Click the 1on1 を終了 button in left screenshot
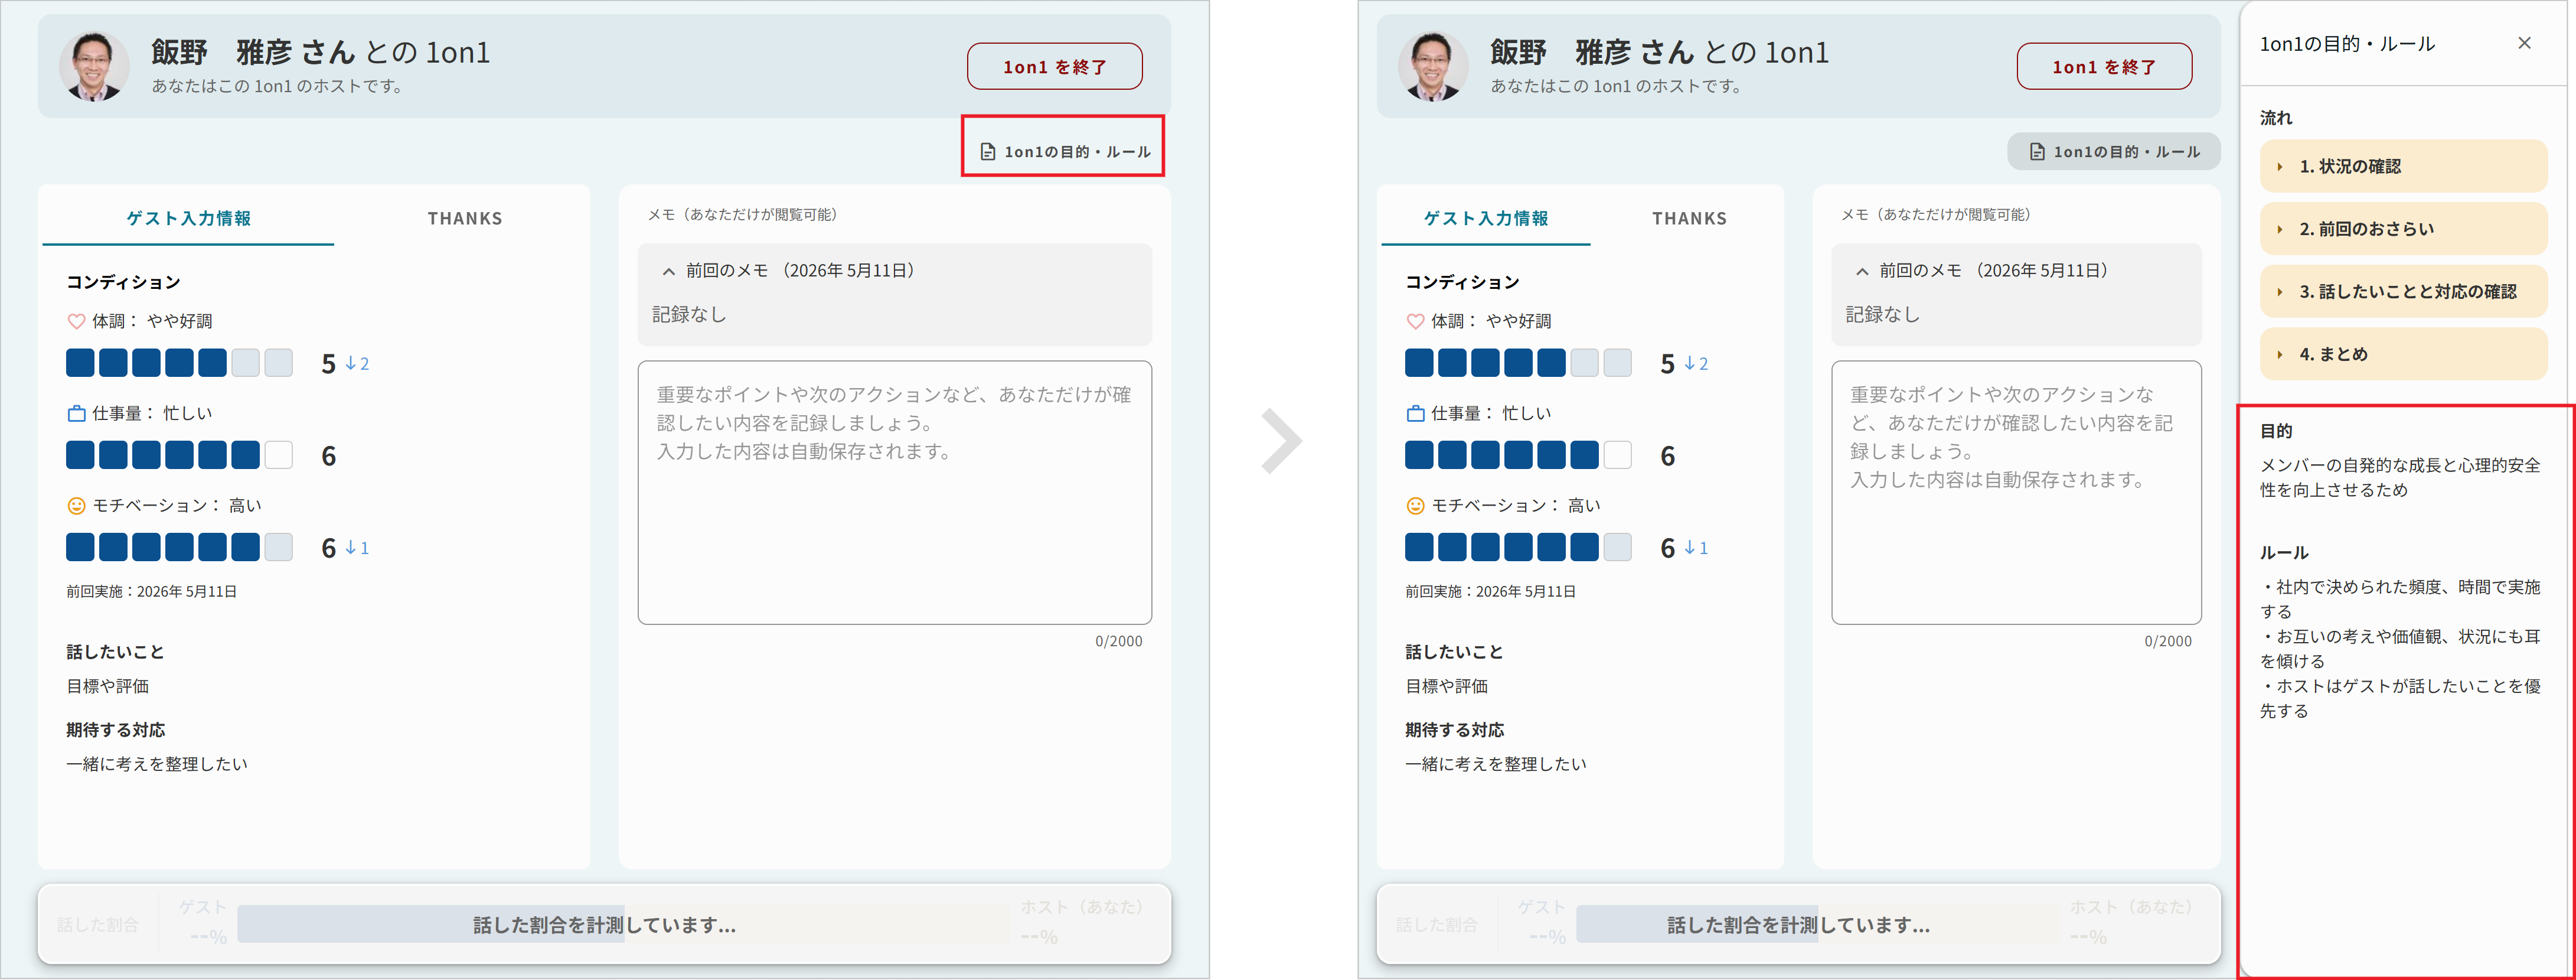 click(1054, 66)
